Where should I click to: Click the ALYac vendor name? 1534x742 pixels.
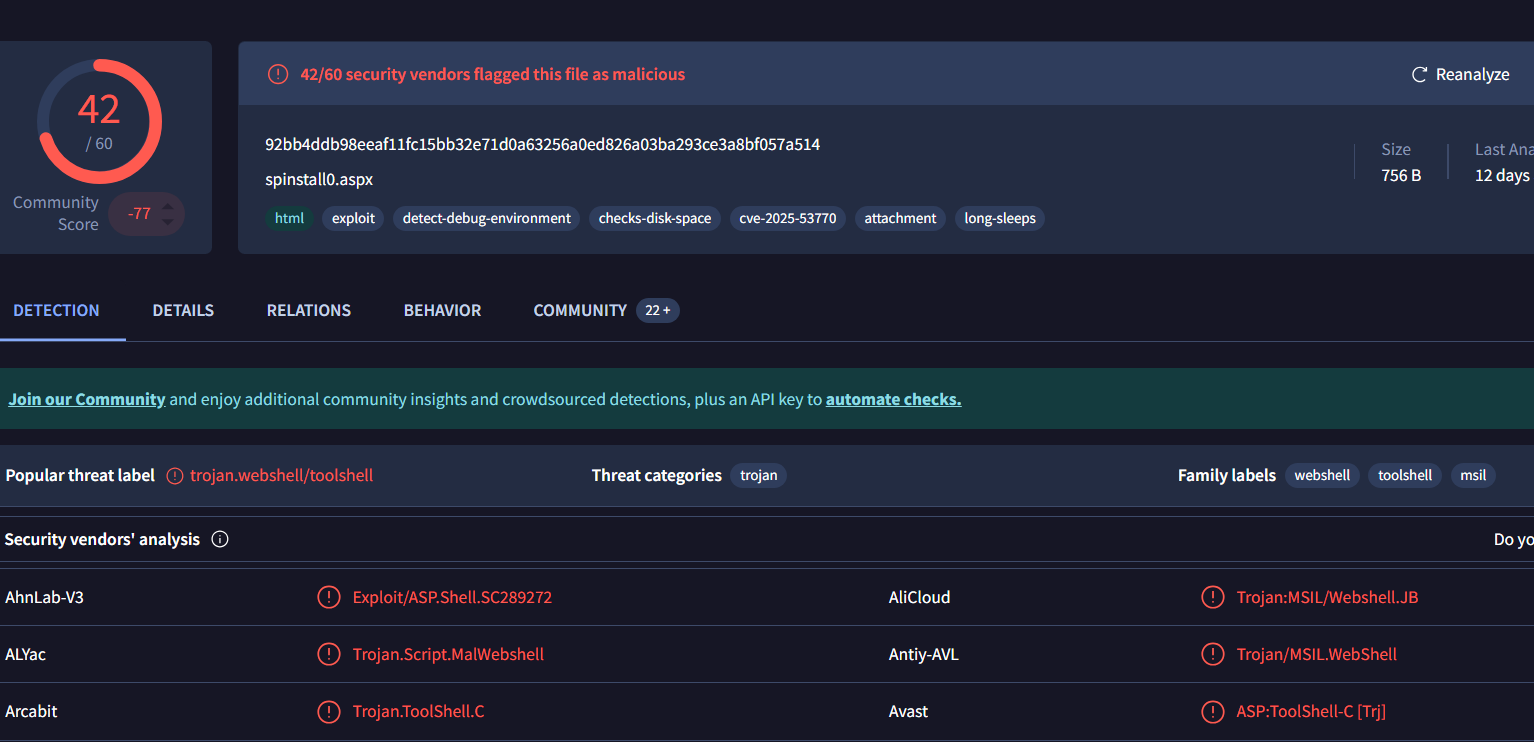coord(25,655)
